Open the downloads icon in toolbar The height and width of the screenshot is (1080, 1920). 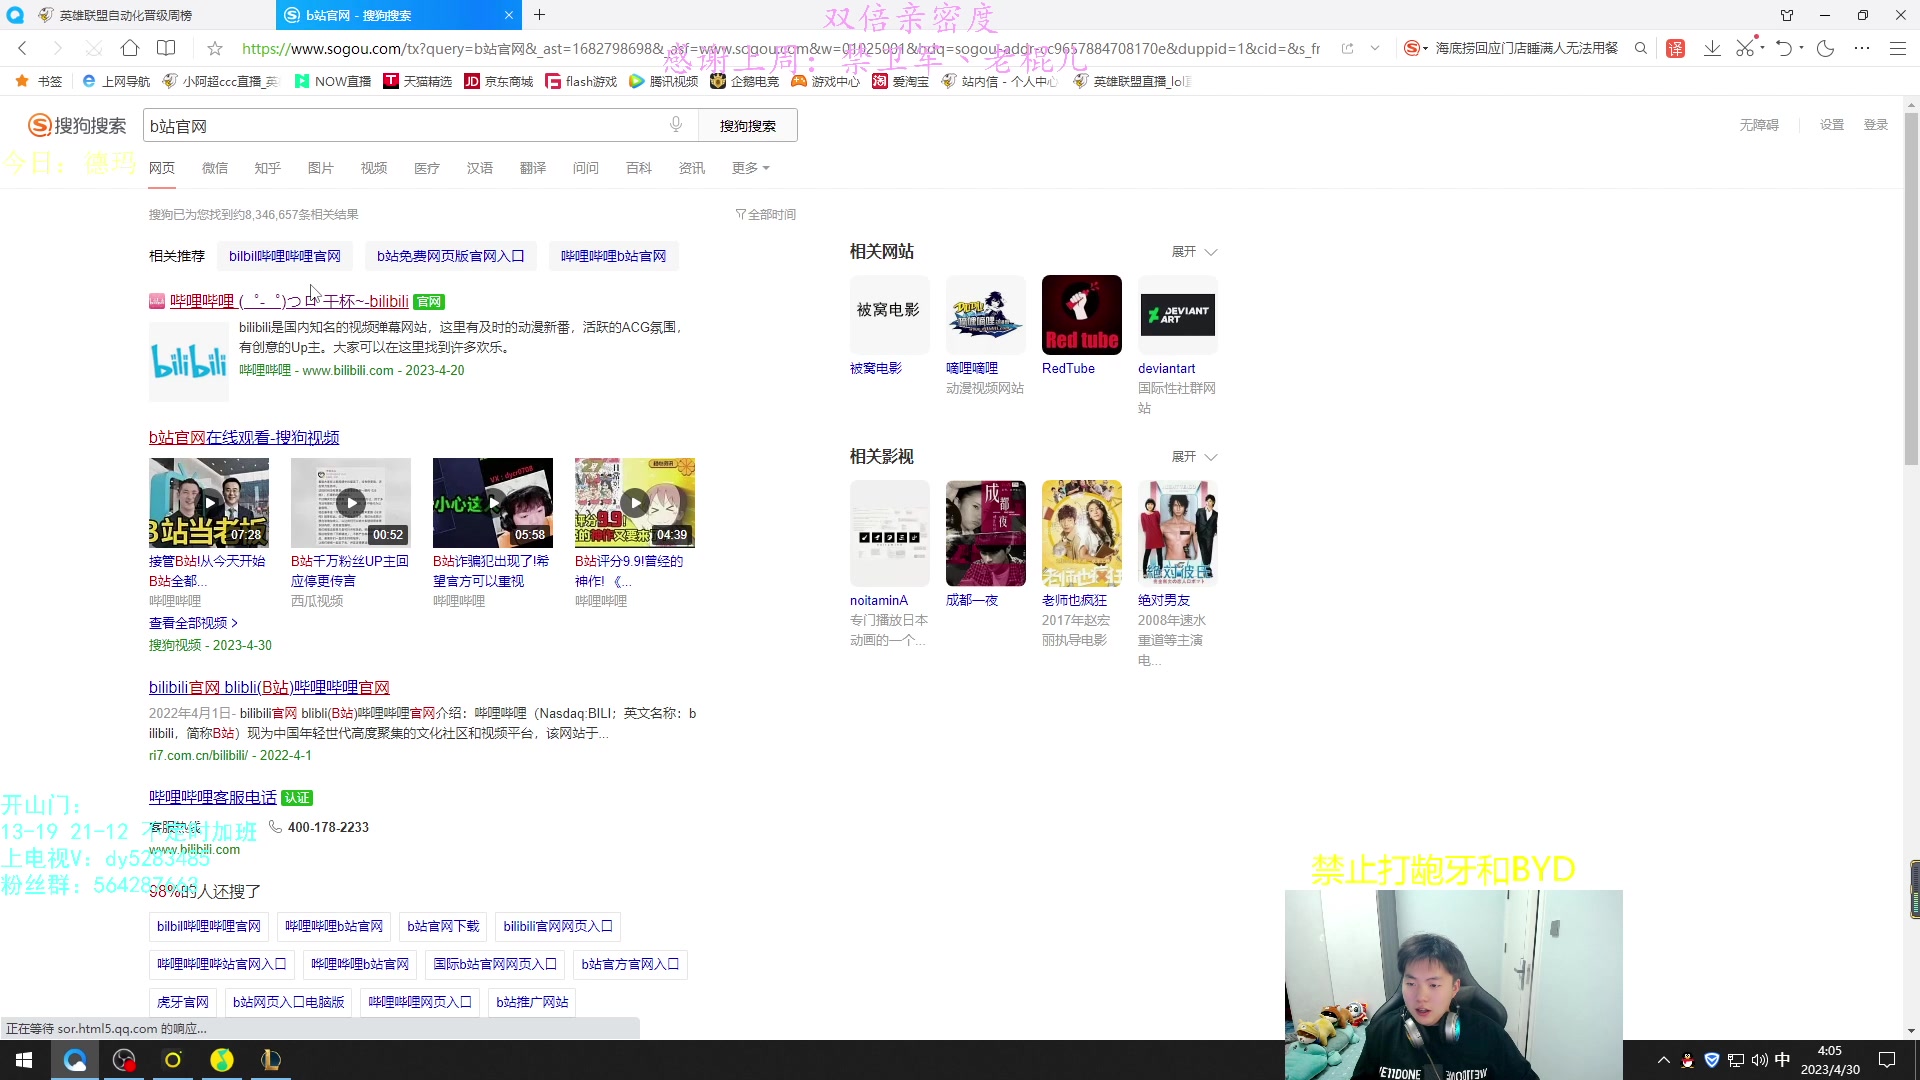1712,48
